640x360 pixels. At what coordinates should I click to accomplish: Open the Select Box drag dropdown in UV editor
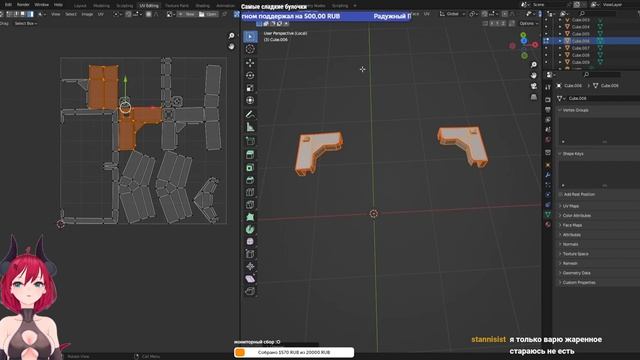(x=25, y=23)
